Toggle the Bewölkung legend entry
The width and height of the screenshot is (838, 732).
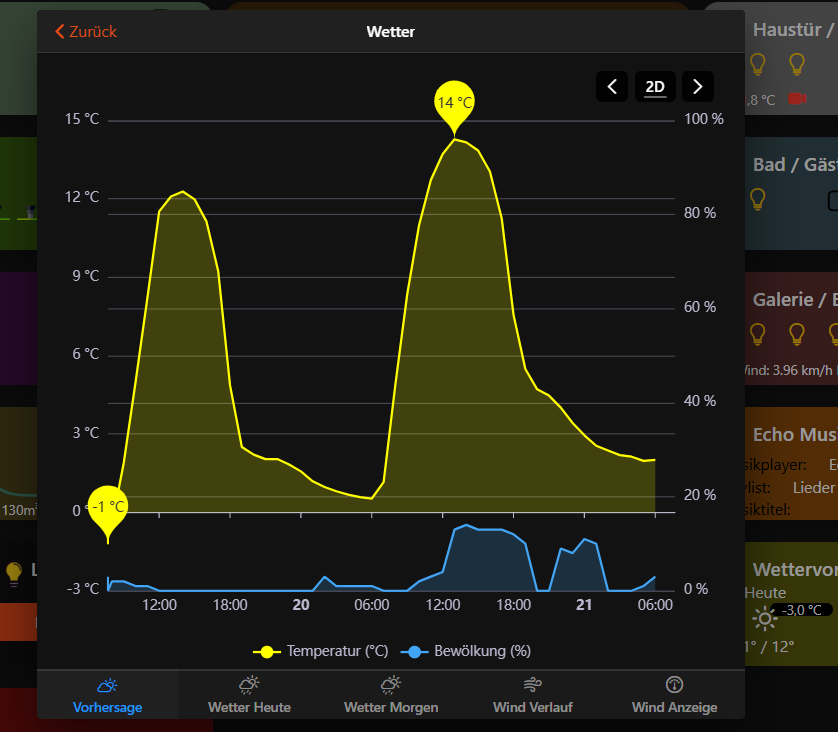(x=465, y=650)
